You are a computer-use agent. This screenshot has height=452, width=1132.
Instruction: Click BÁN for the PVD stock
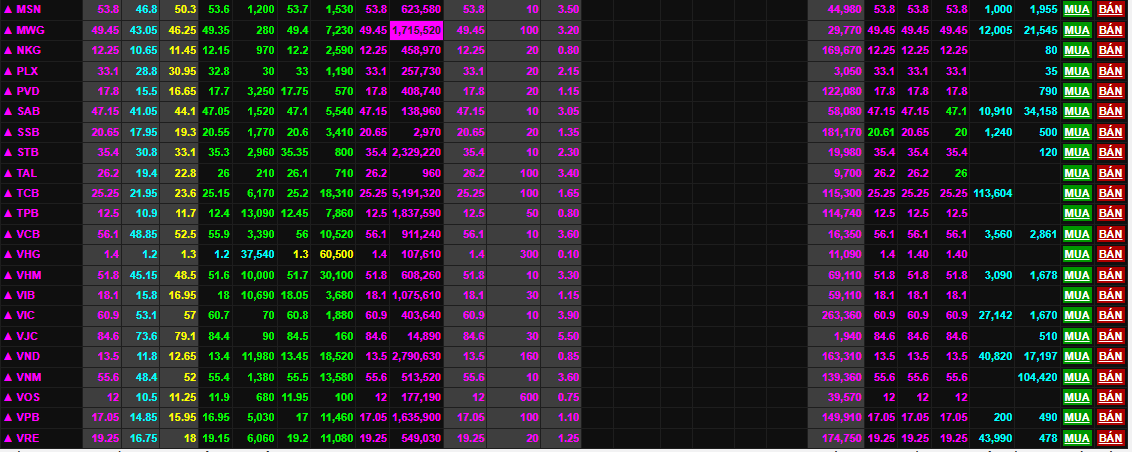1110,91
